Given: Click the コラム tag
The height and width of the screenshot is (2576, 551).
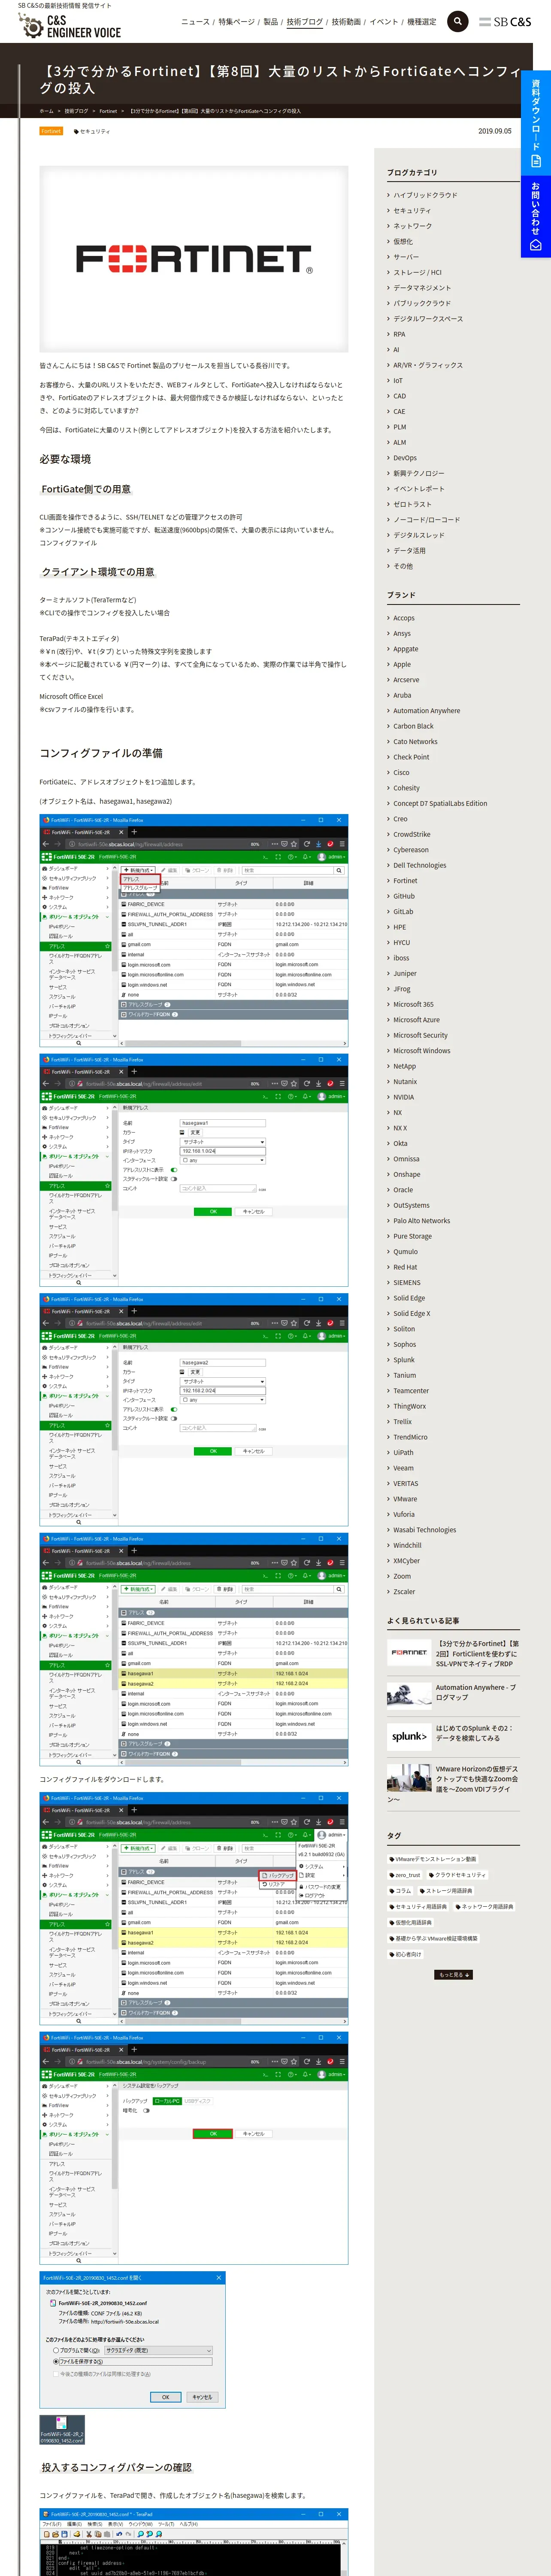Looking at the screenshot, I should pyautogui.click(x=401, y=1891).
